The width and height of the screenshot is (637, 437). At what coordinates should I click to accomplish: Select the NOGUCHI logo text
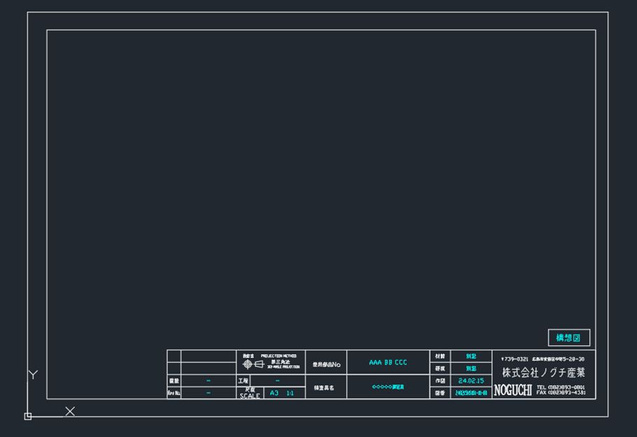[513, 390]
